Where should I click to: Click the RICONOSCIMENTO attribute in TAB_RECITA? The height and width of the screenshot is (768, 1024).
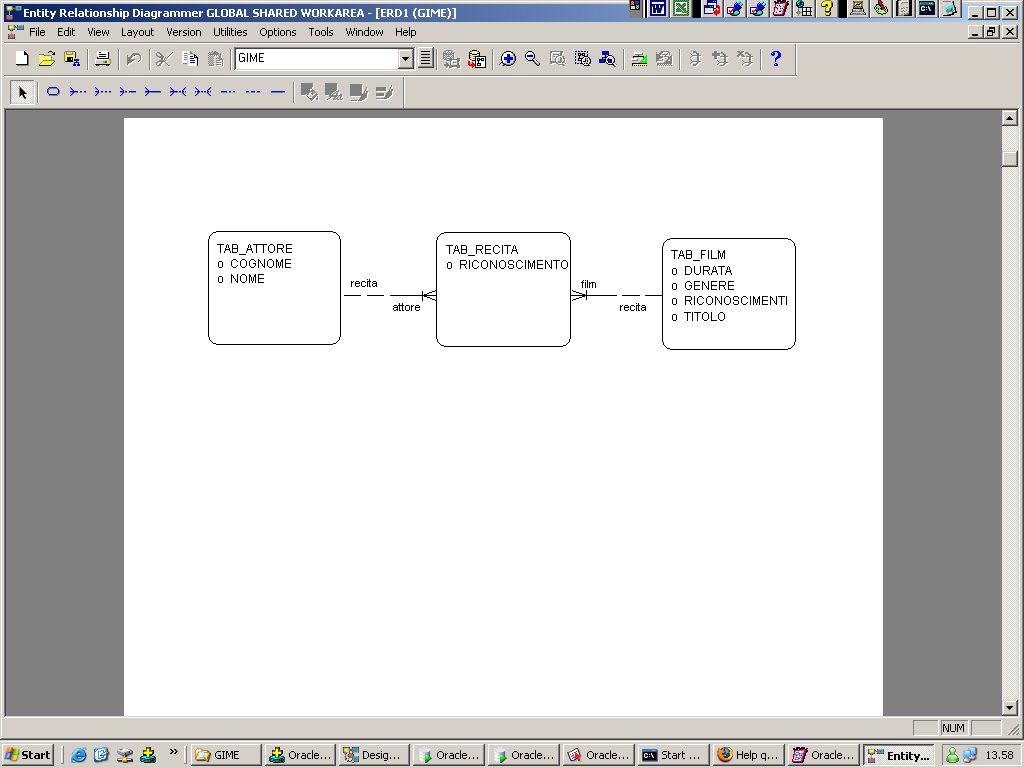point(513,265)
